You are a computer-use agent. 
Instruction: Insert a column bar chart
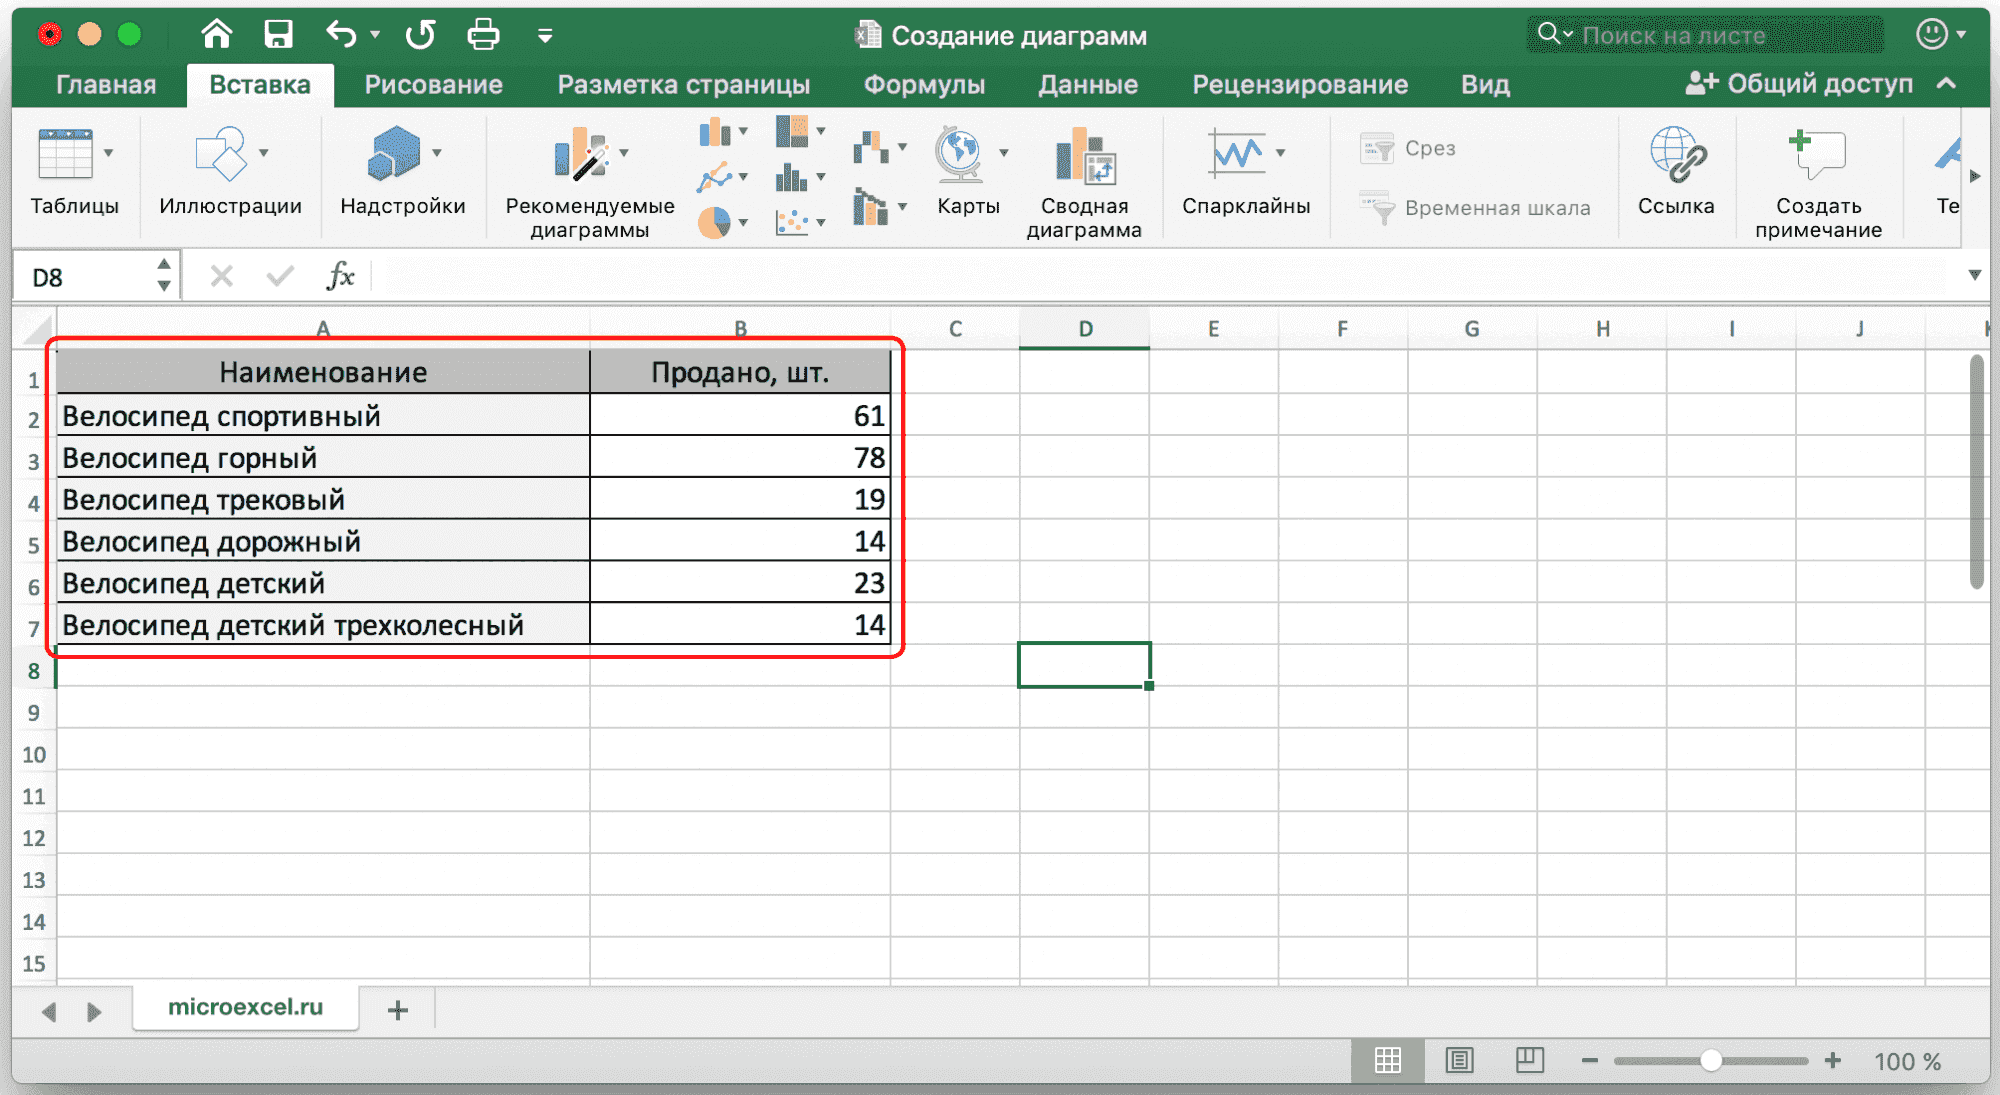coord(714,132)
